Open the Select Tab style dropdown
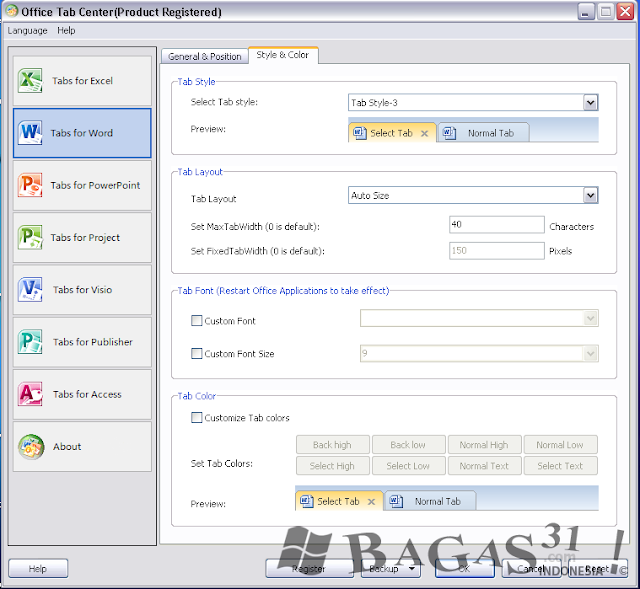Screen dimensions: 640x589 (590, 102)
